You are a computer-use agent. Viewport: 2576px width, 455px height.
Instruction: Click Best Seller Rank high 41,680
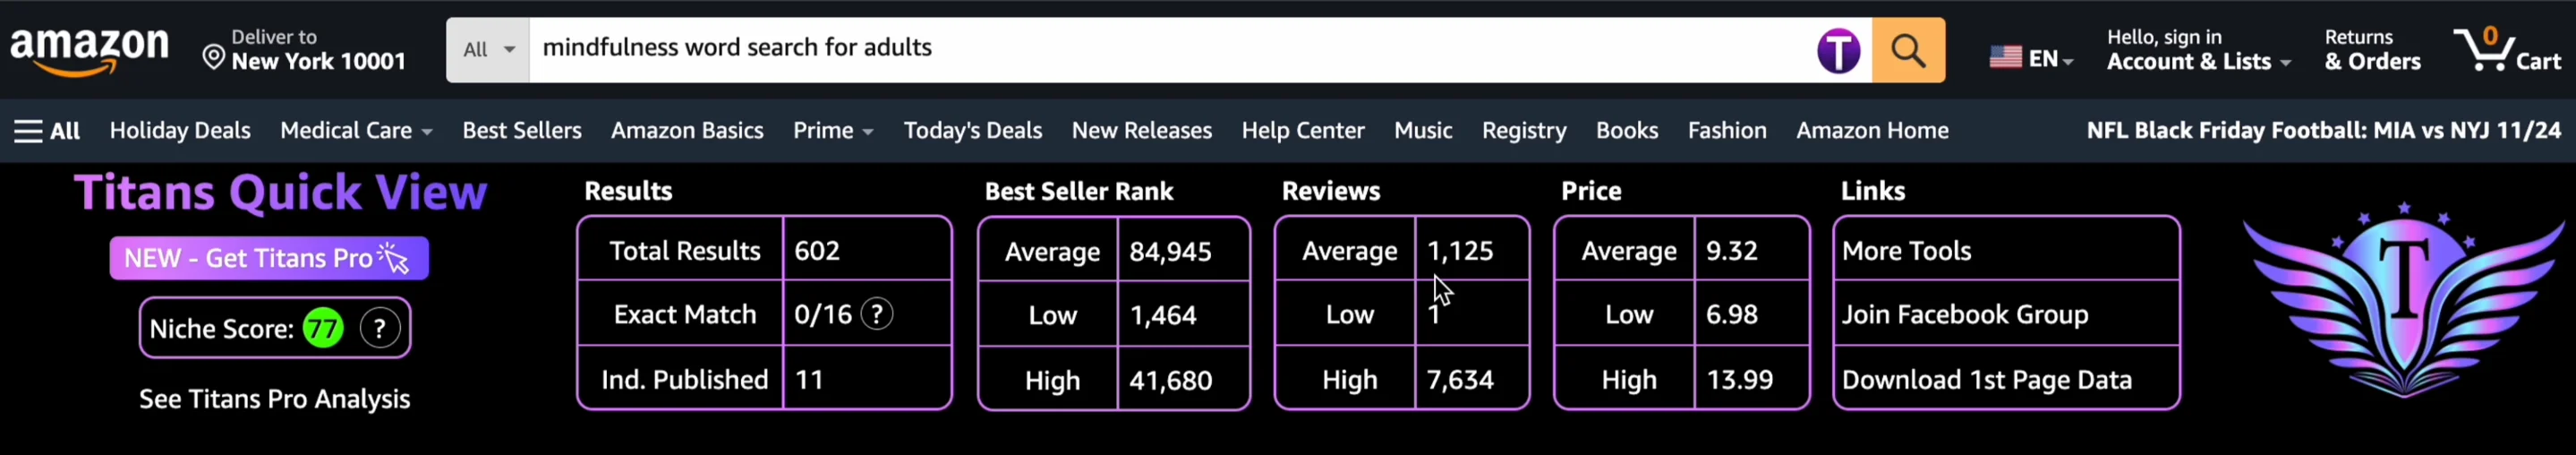point(1171,381)
